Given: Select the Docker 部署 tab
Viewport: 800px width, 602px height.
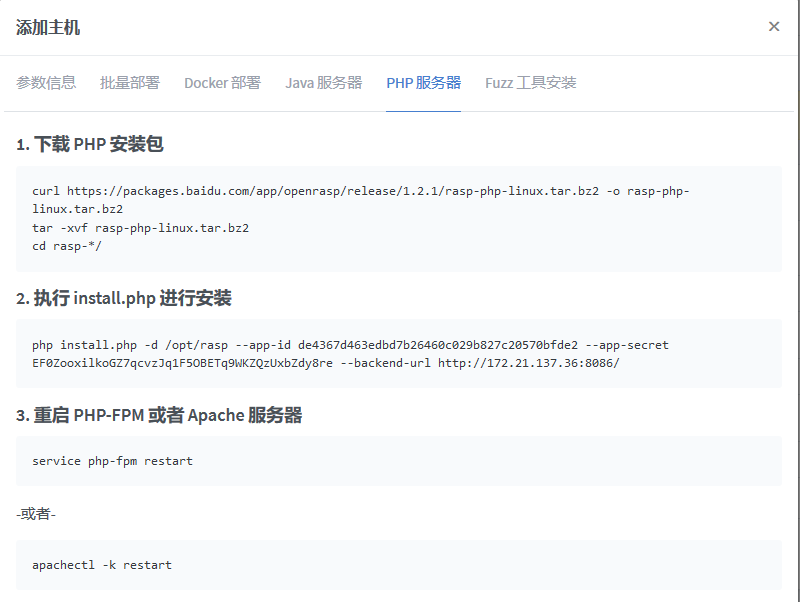Looking at the screenshot, I should point(221,83).
